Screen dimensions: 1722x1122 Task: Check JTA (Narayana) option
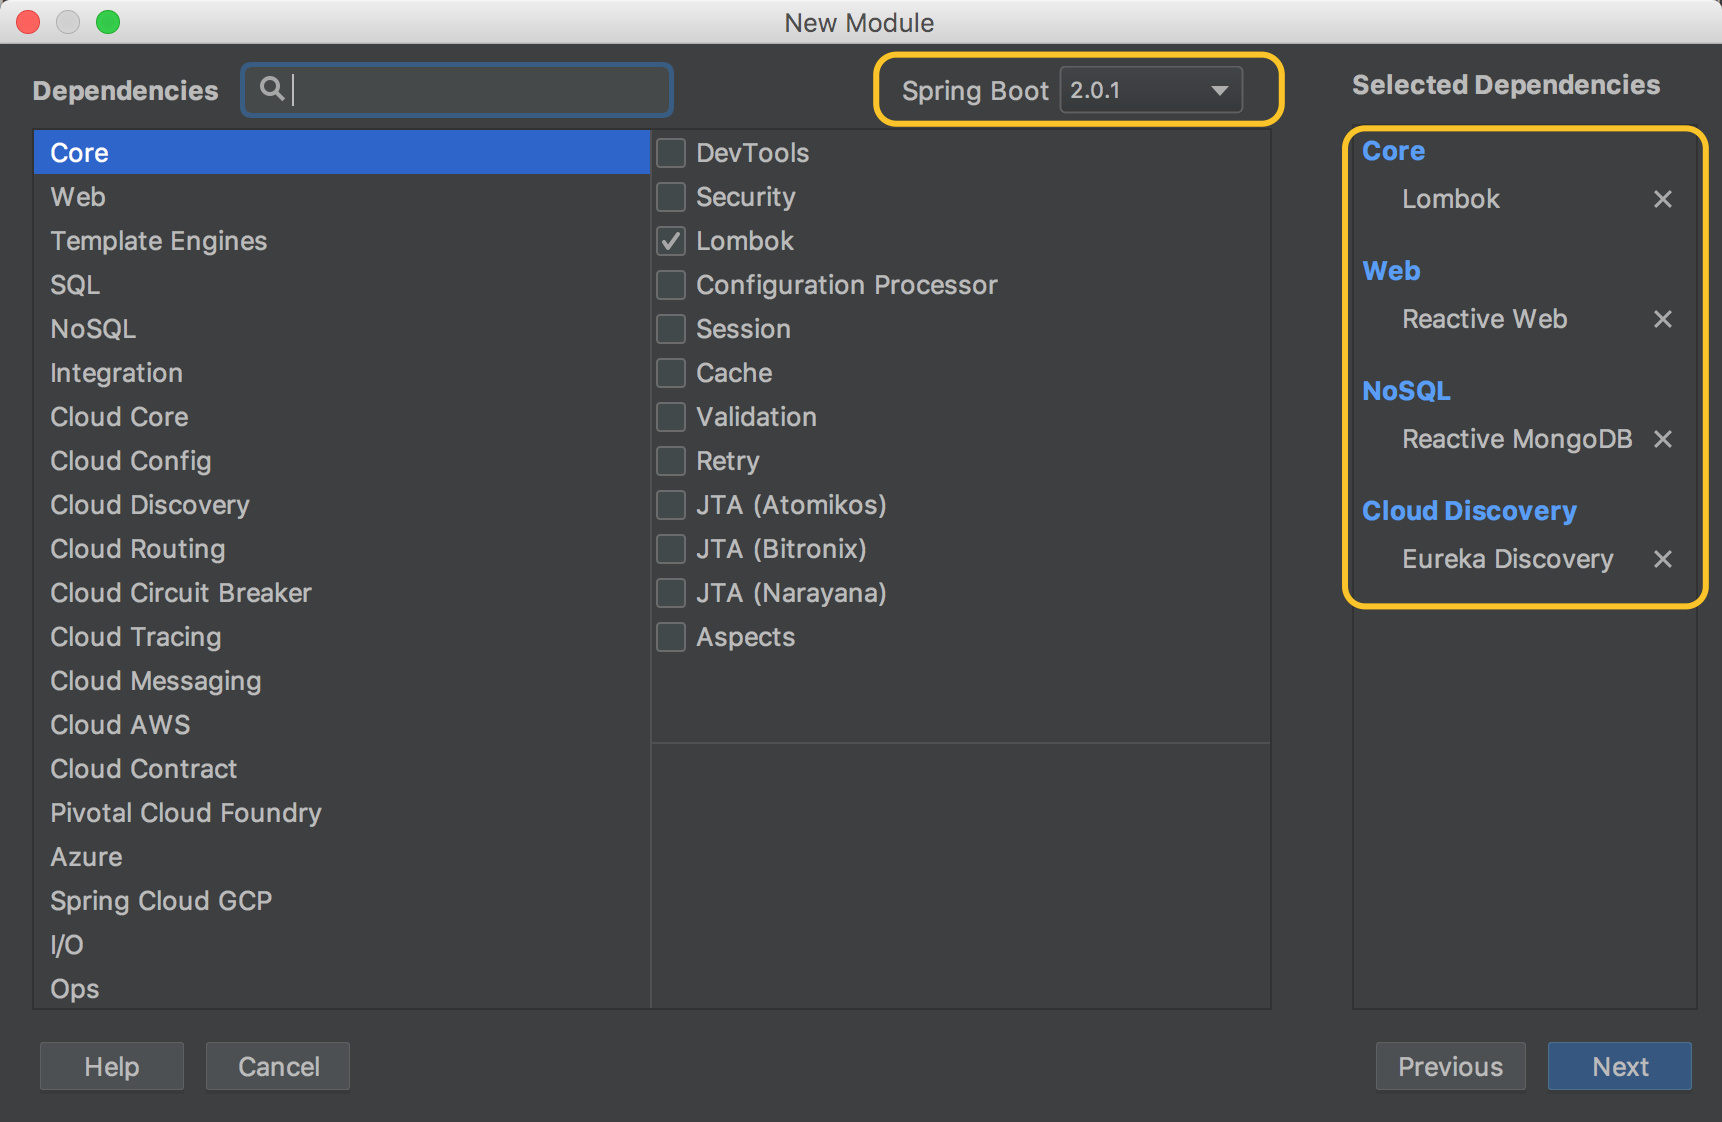671,593
